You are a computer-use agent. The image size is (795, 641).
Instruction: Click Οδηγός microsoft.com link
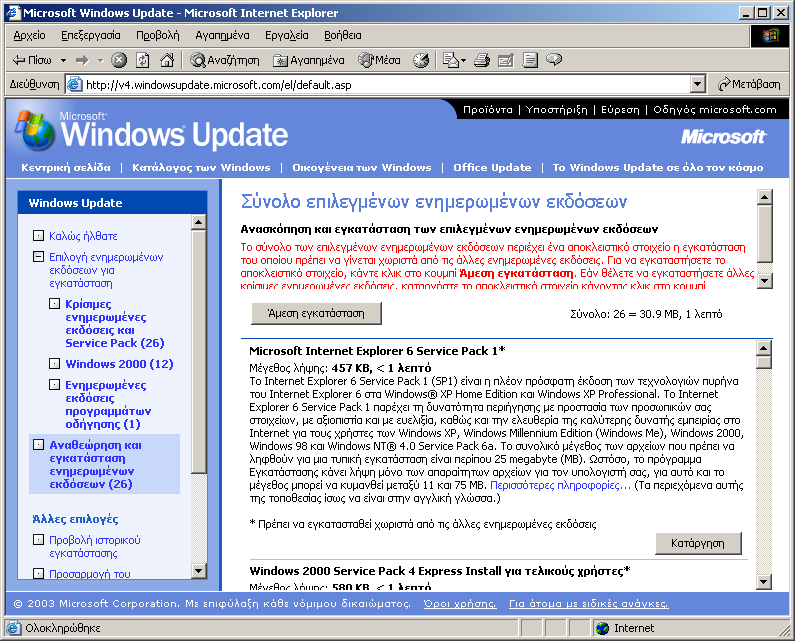(715, 110)
